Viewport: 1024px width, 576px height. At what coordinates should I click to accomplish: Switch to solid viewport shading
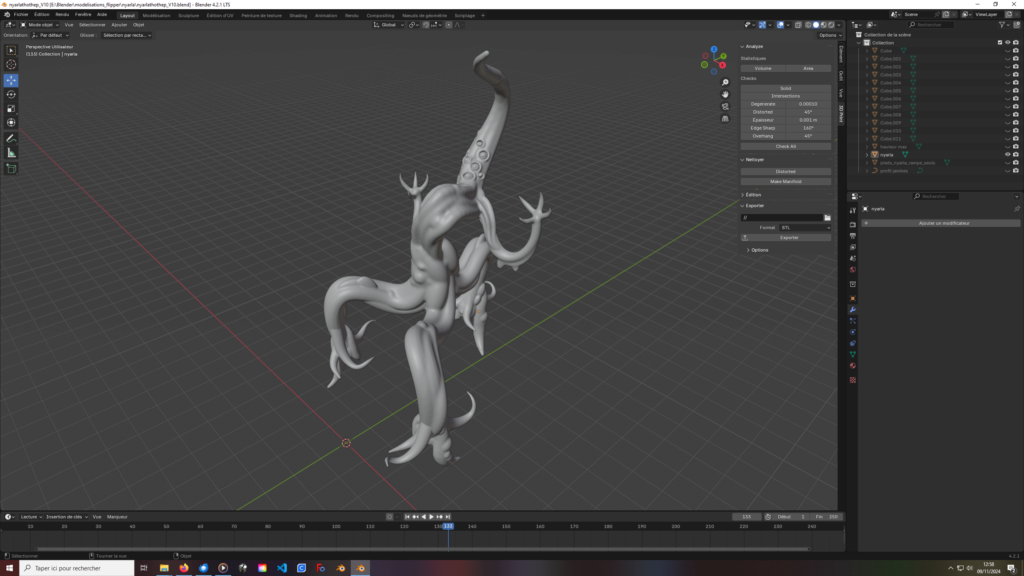tap(816, 25)
